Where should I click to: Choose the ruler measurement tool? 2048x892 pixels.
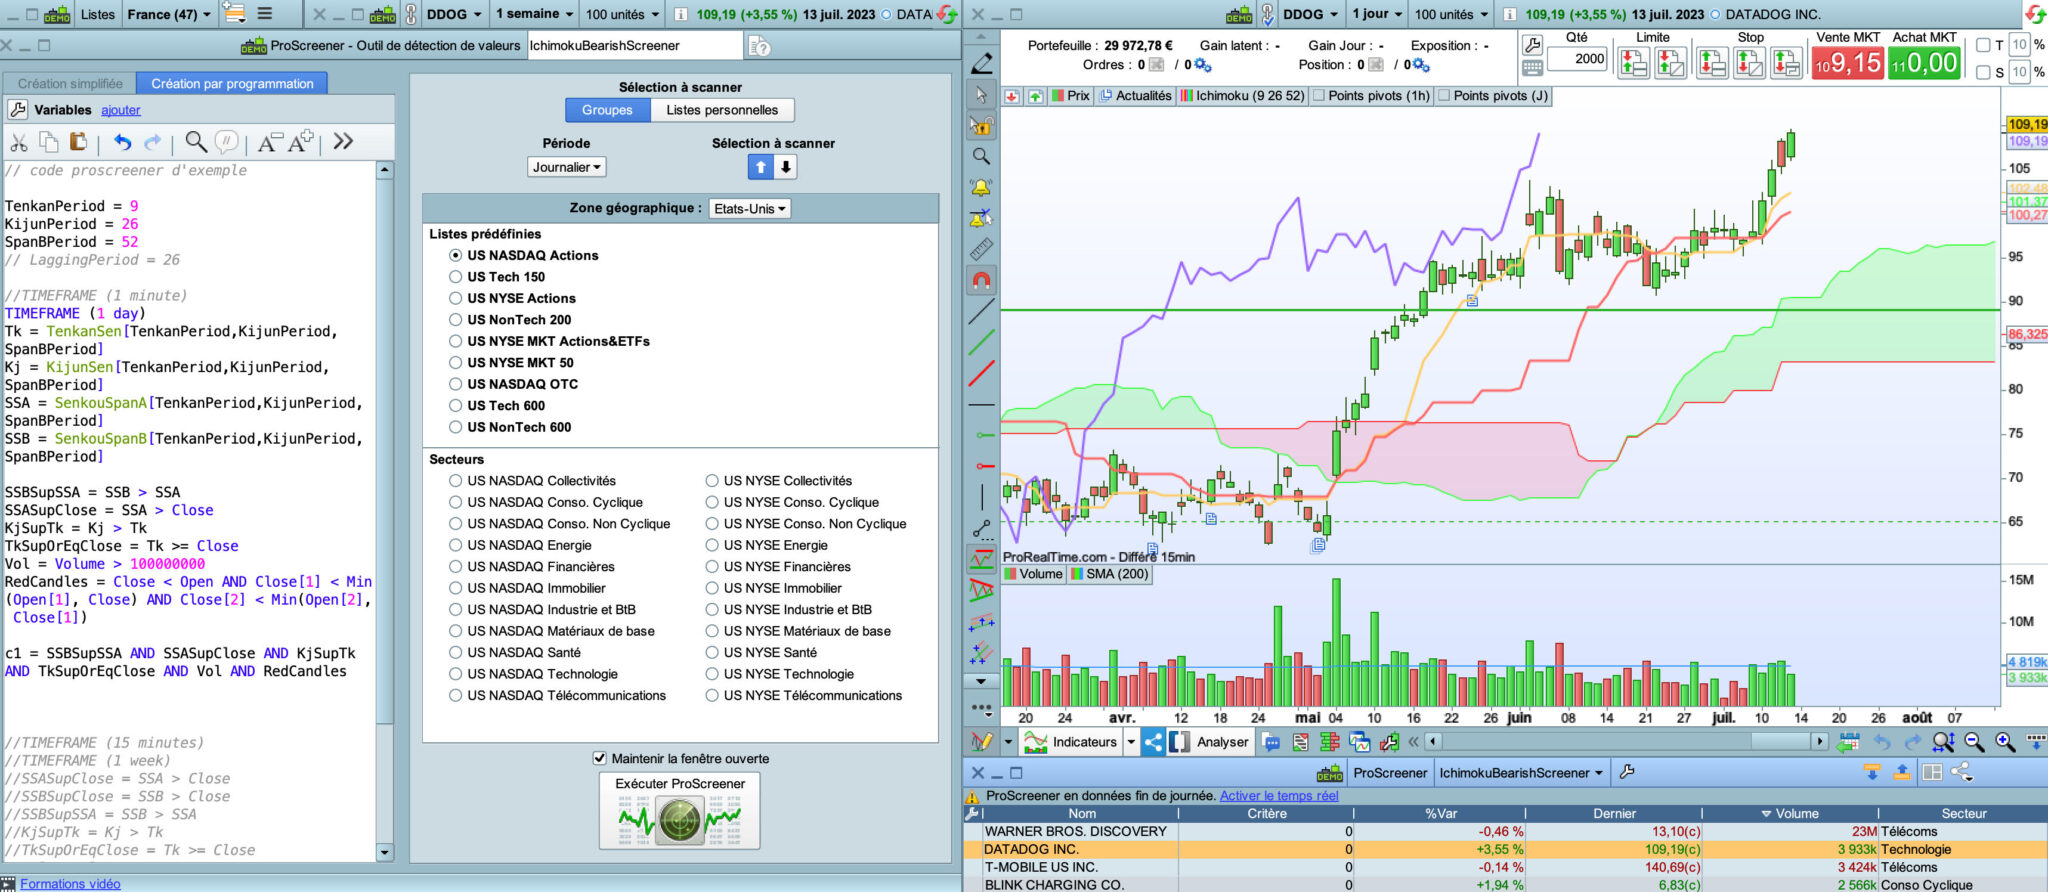pyautogui.click(x=982, y=249)
